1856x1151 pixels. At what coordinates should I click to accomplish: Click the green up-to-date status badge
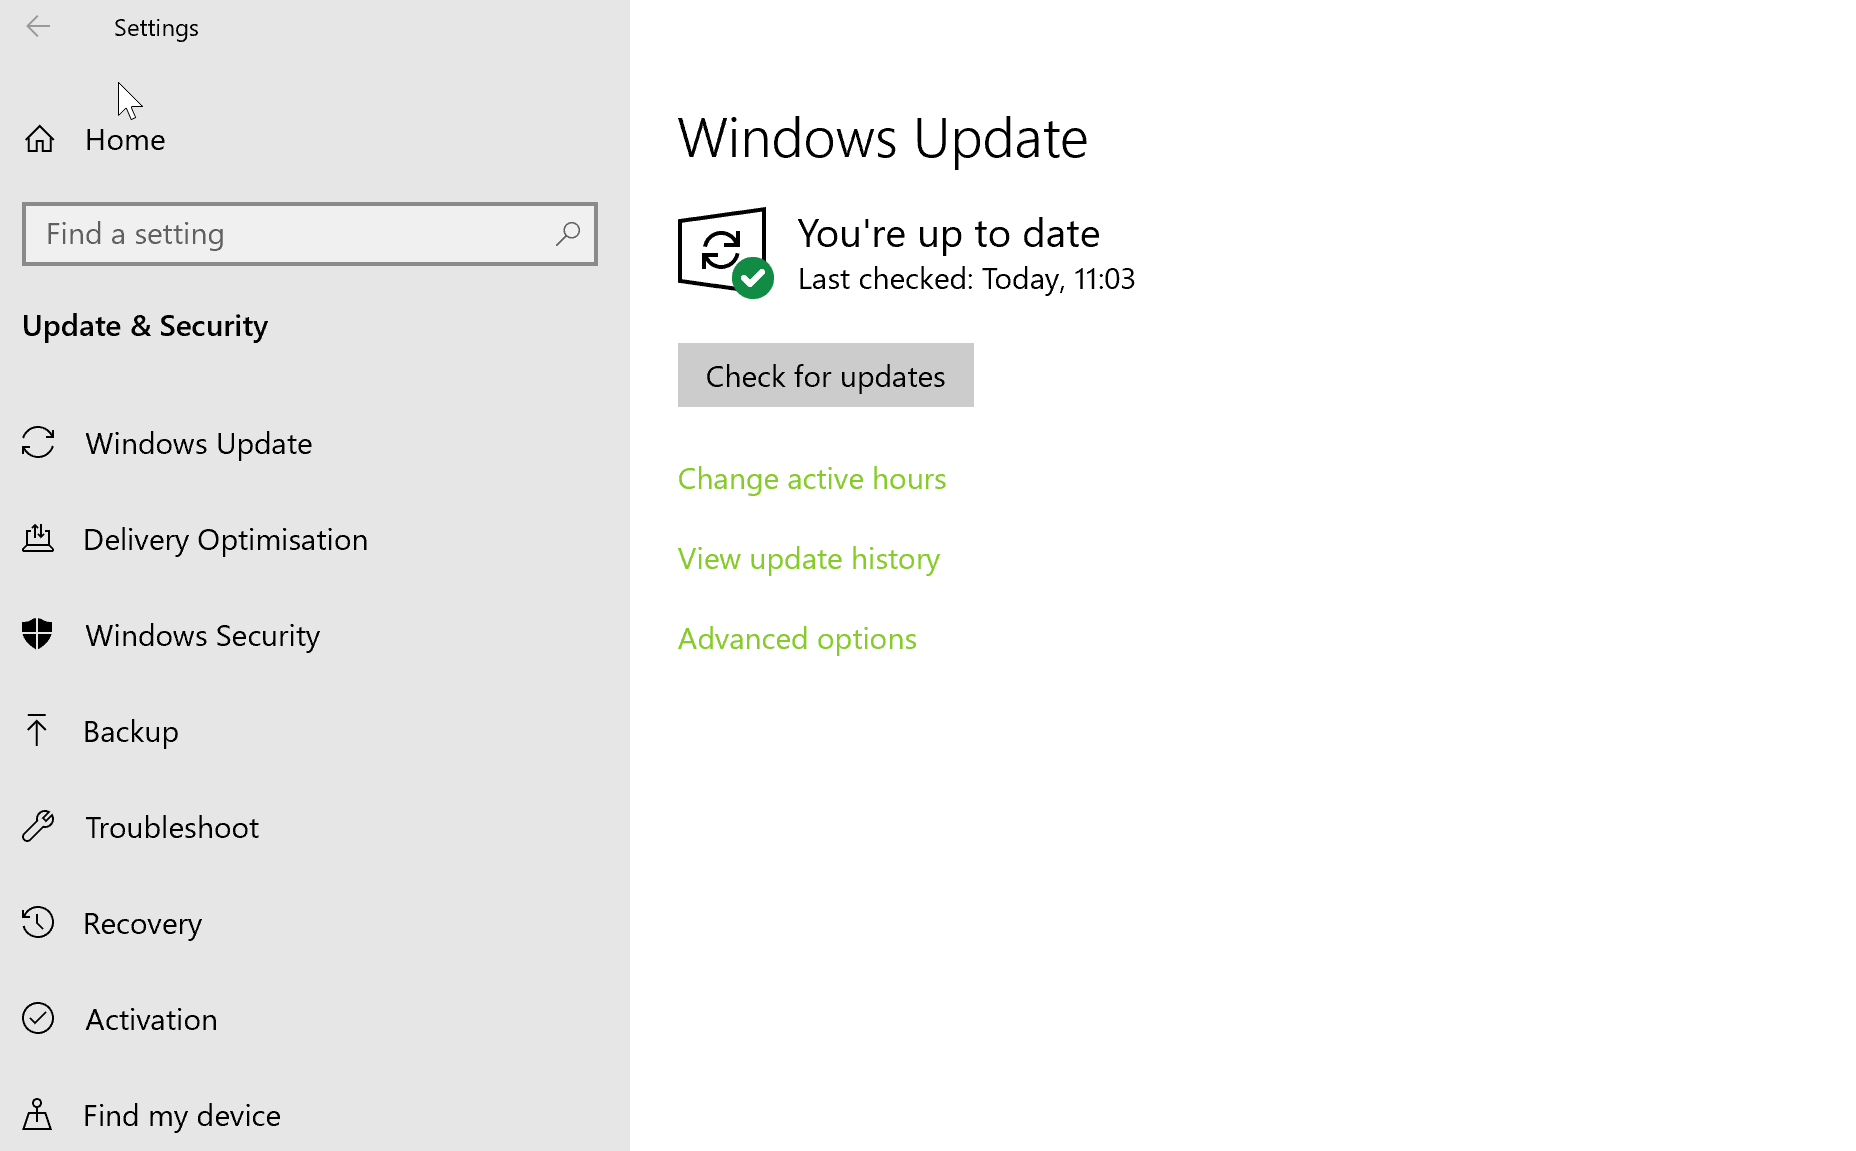click(753, 278)
